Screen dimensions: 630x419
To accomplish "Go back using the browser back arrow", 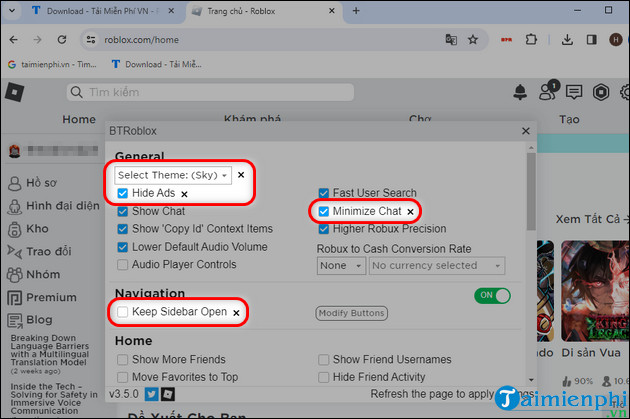I will [x=14, y=39].
